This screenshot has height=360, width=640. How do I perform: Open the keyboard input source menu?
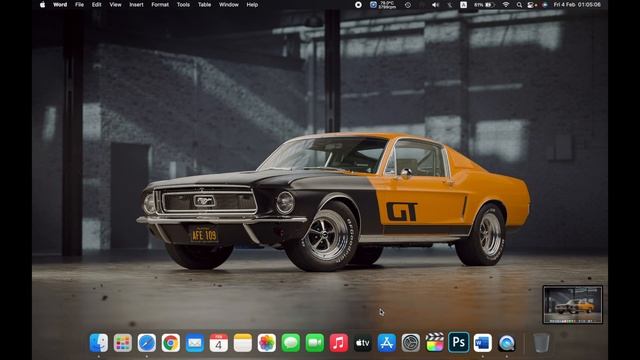coord(464,5)
